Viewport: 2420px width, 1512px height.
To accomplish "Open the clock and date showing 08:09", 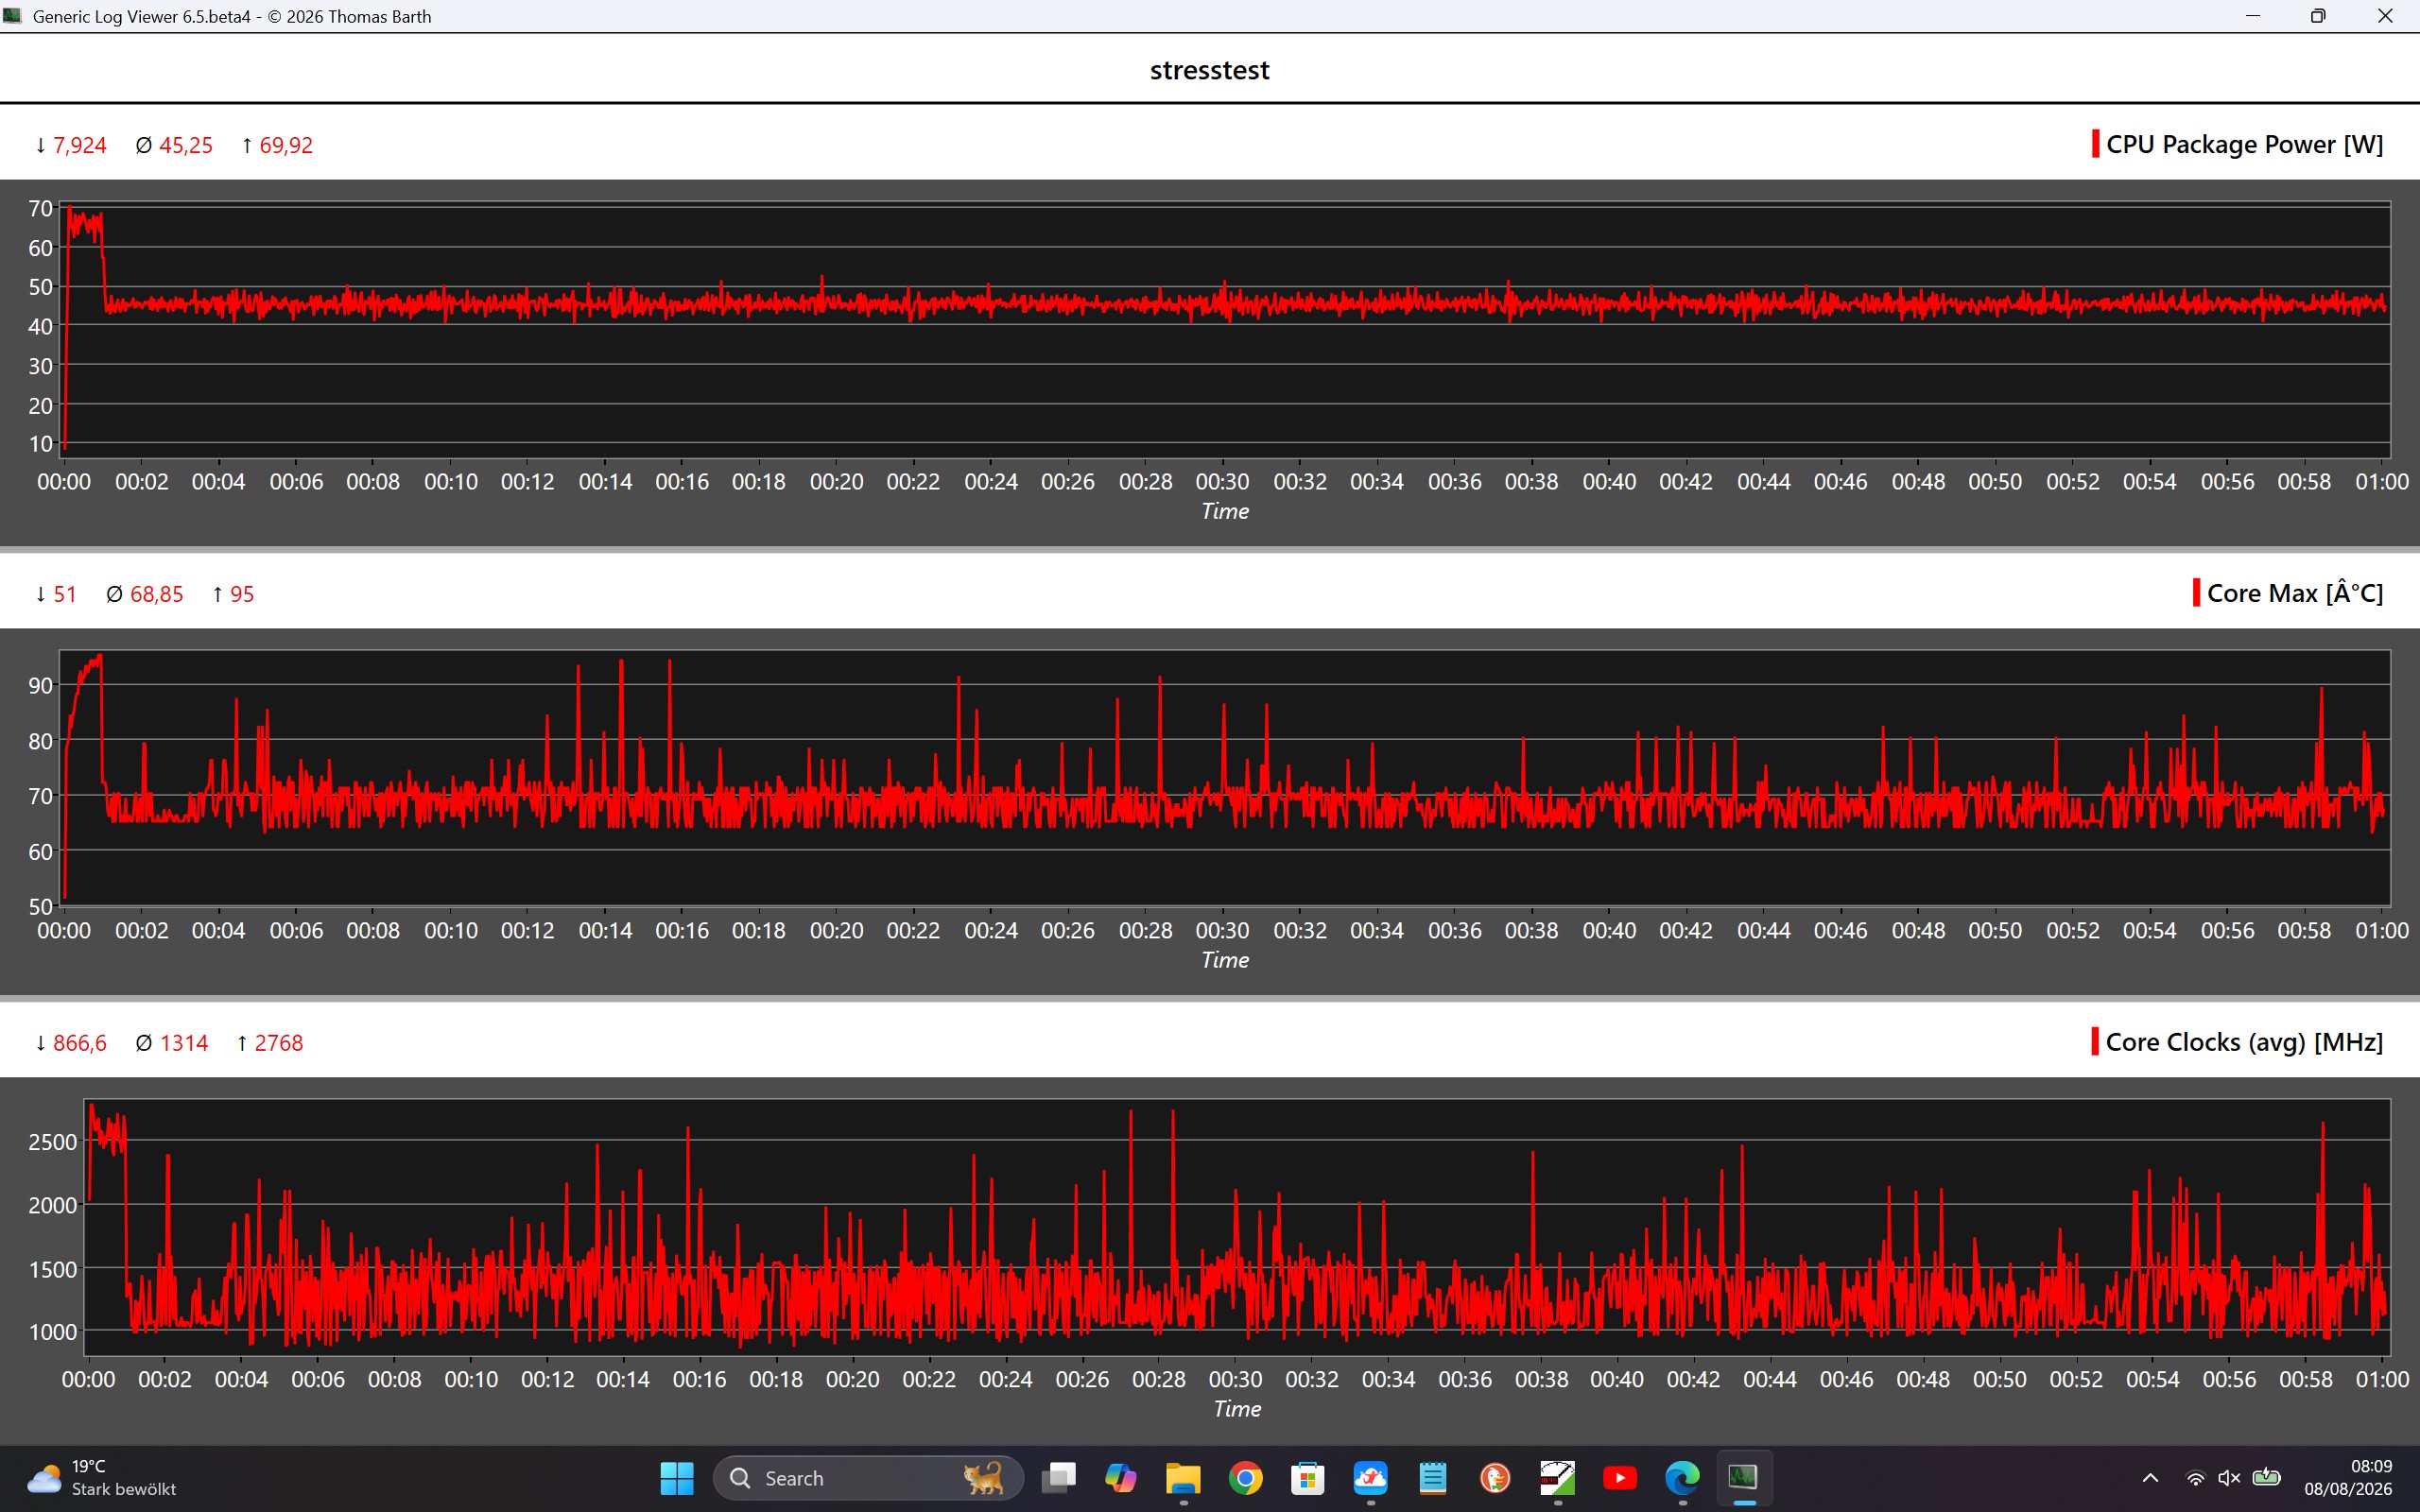I will pyautogui.click(x=2348, y=1477).
